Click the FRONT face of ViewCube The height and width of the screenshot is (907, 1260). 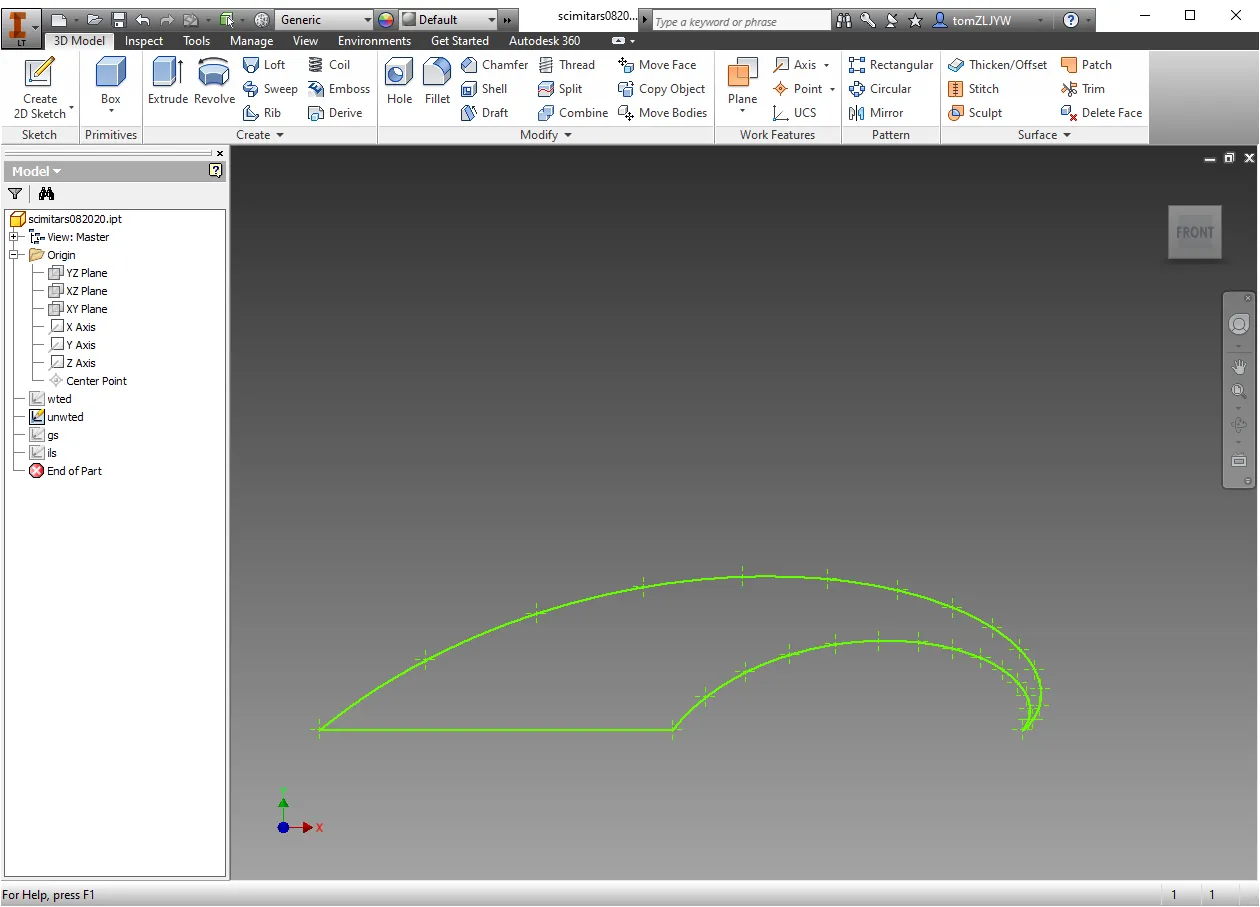pyautogui.click(x=1195, y=232)
